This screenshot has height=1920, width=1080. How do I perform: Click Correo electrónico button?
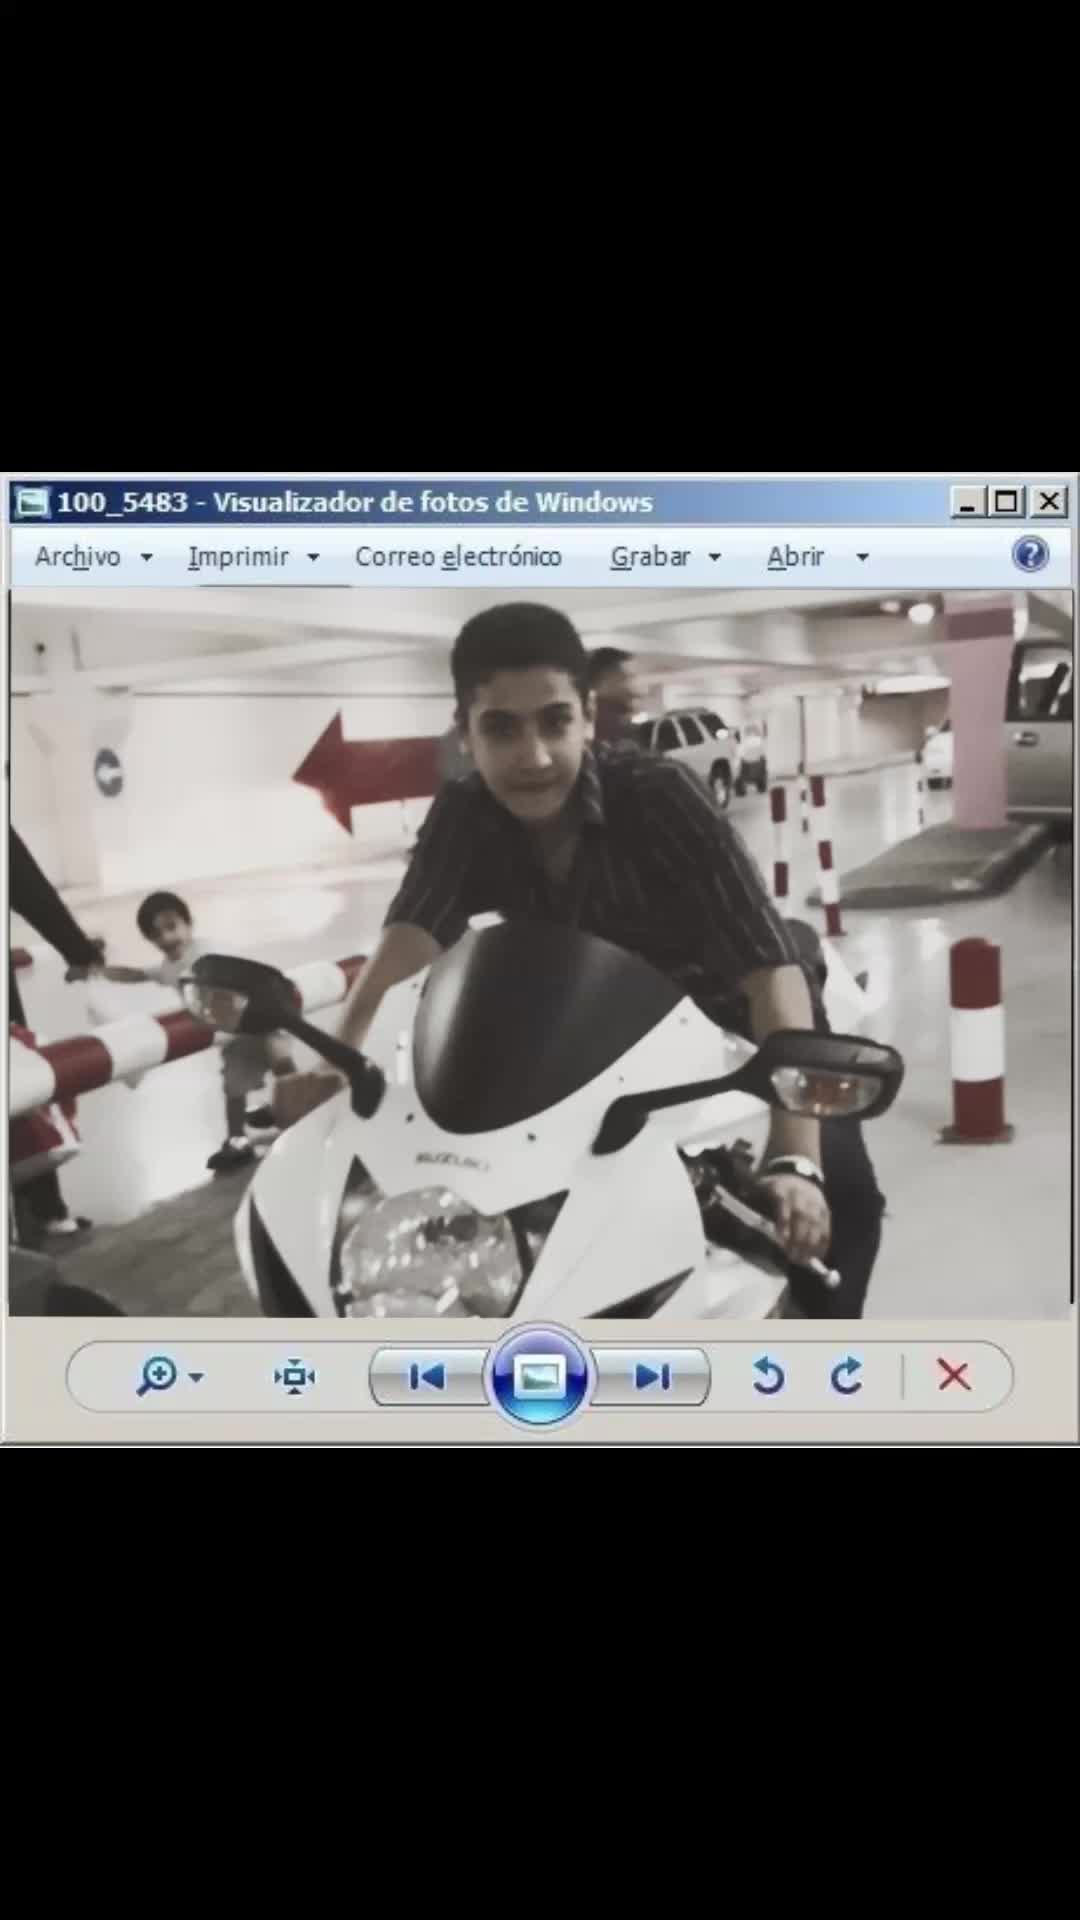(x=458, y=556)
